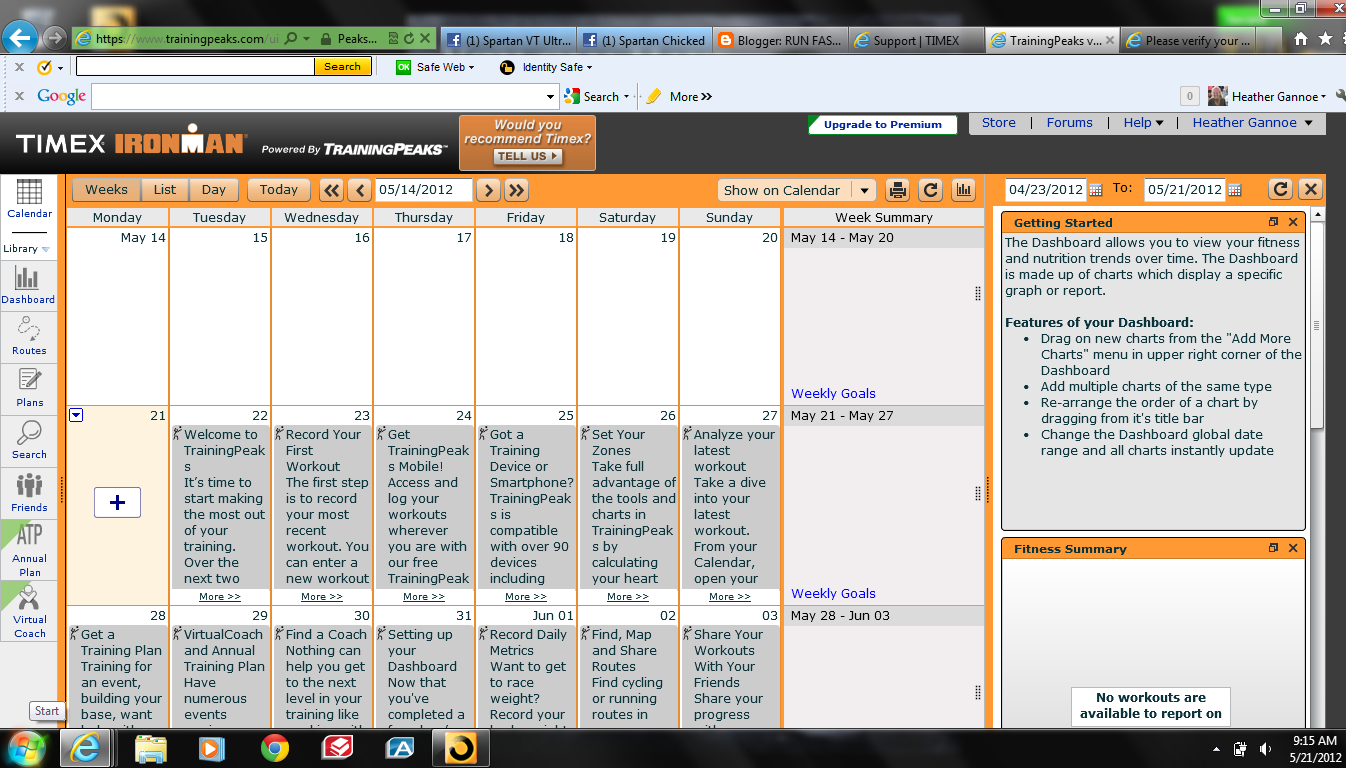Open the Search sidebar icon
The height and width of the screenshot is (770, 1346).
29,439
